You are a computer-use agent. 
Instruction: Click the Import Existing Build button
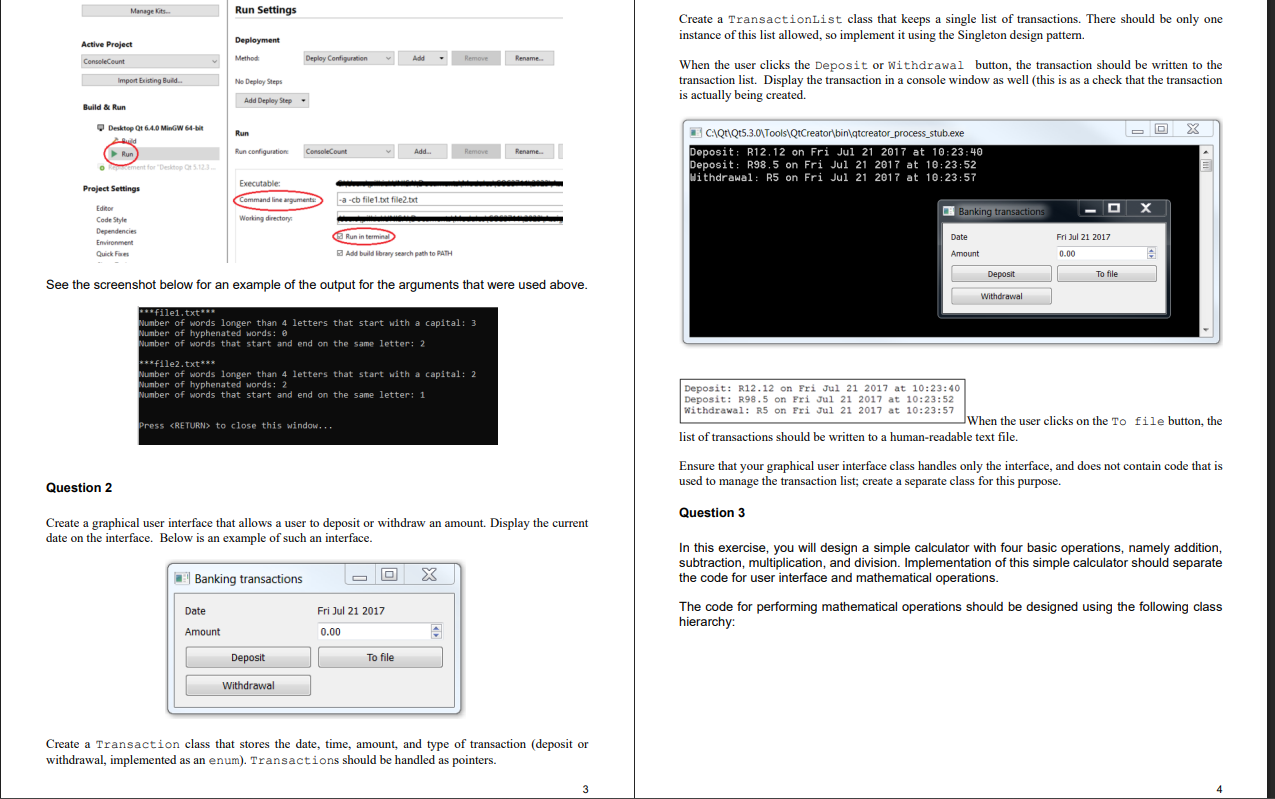(150, 80)
